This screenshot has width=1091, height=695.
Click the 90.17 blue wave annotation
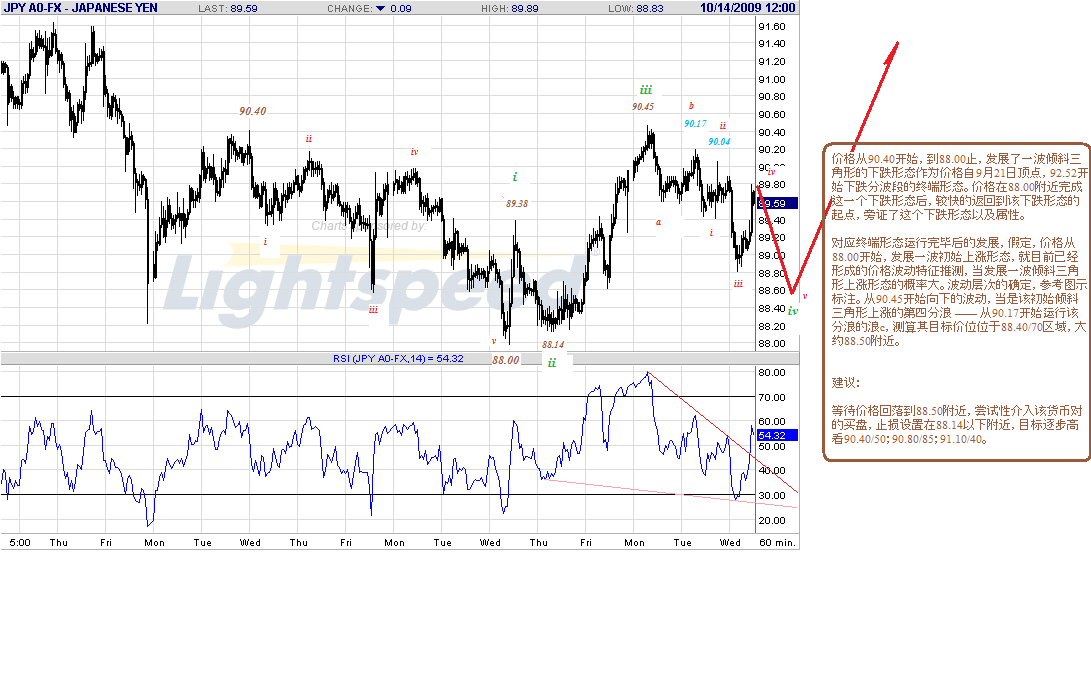click(x=695, y=124)
